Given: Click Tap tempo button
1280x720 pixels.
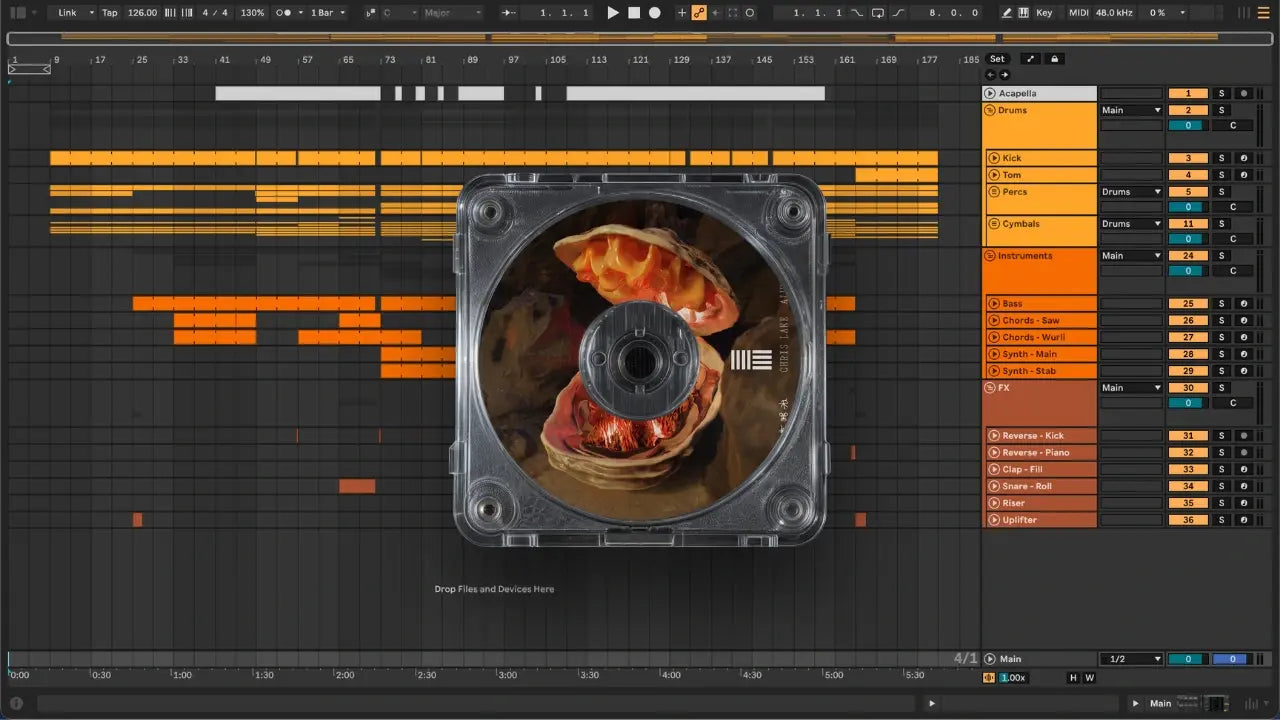Looking at the screenshot, I should pos(110,13).
